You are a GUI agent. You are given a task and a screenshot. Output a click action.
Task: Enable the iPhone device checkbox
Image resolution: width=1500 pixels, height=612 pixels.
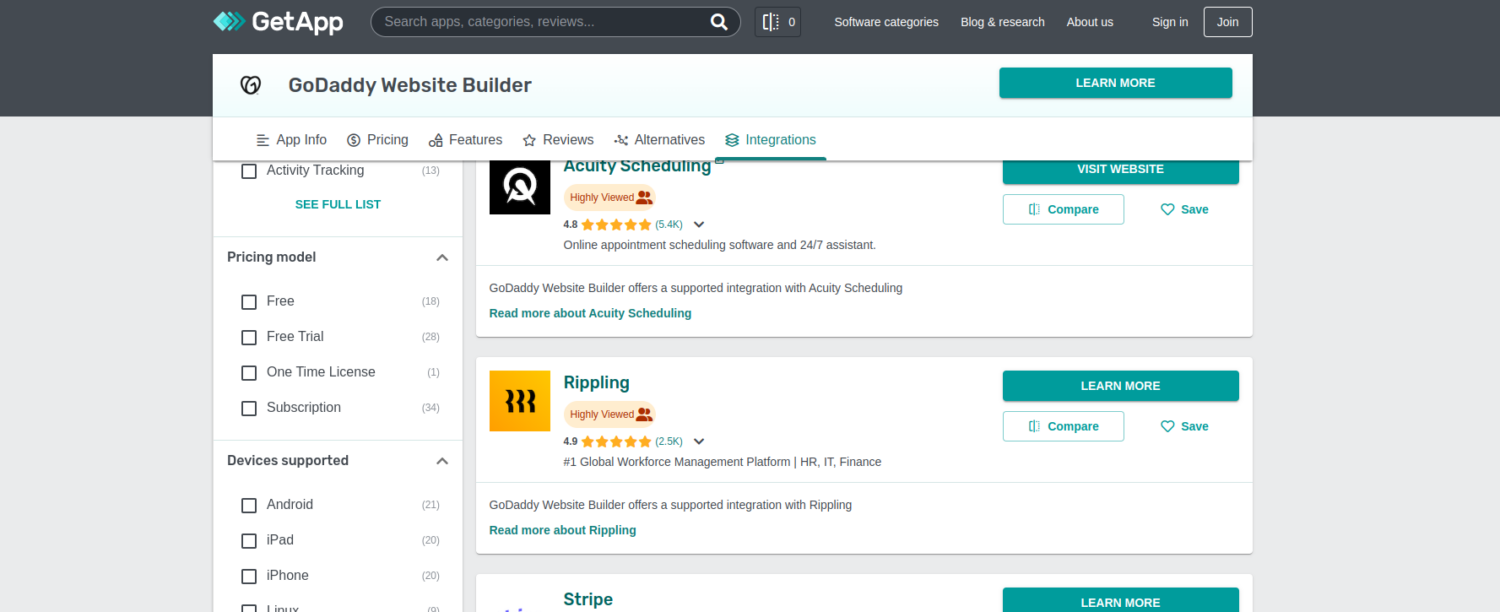click(249, 576)
